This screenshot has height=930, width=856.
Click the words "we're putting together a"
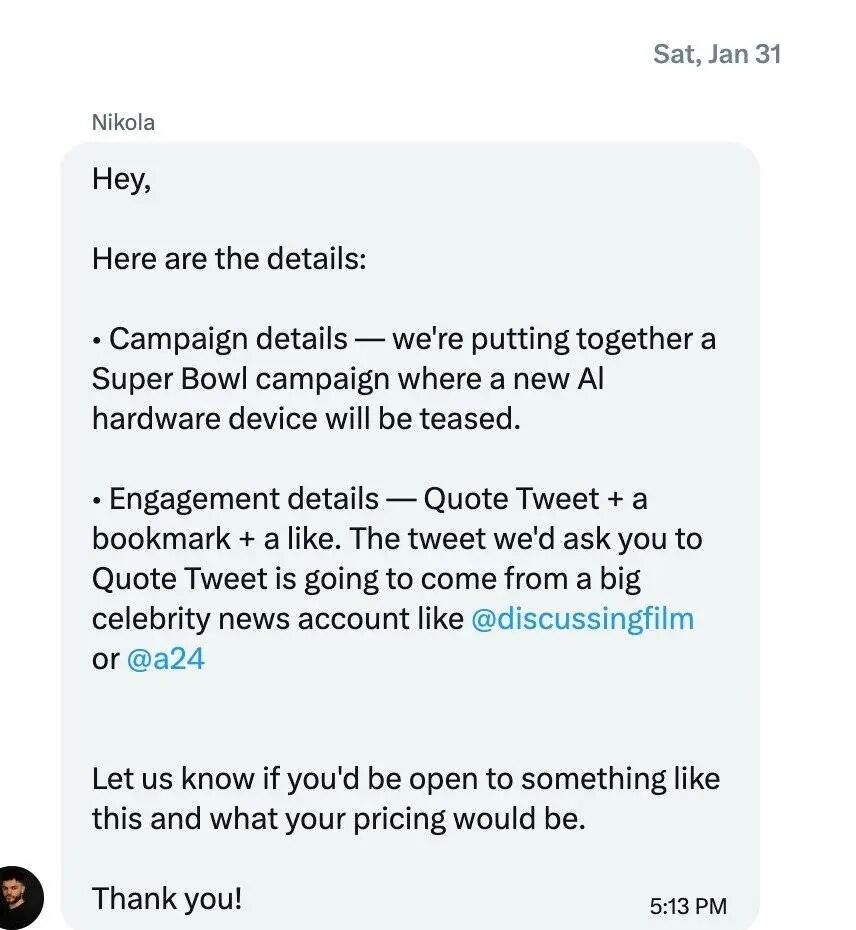(554, 340)
